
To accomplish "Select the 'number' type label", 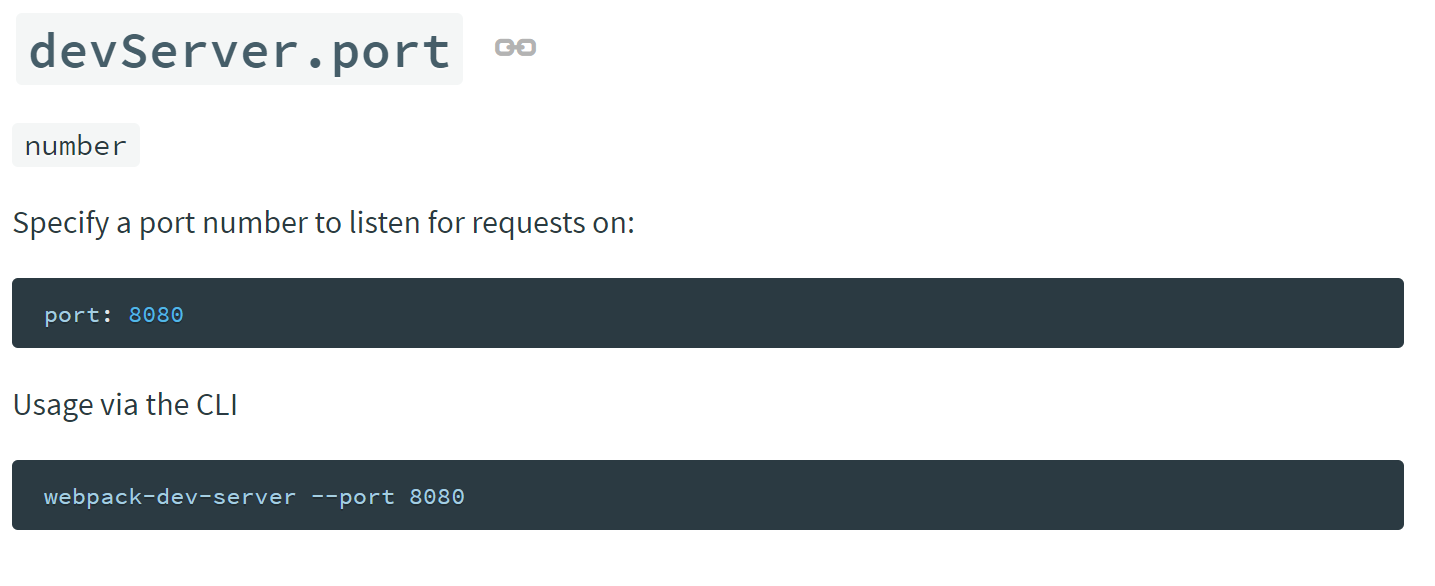I will click(76, 146).
